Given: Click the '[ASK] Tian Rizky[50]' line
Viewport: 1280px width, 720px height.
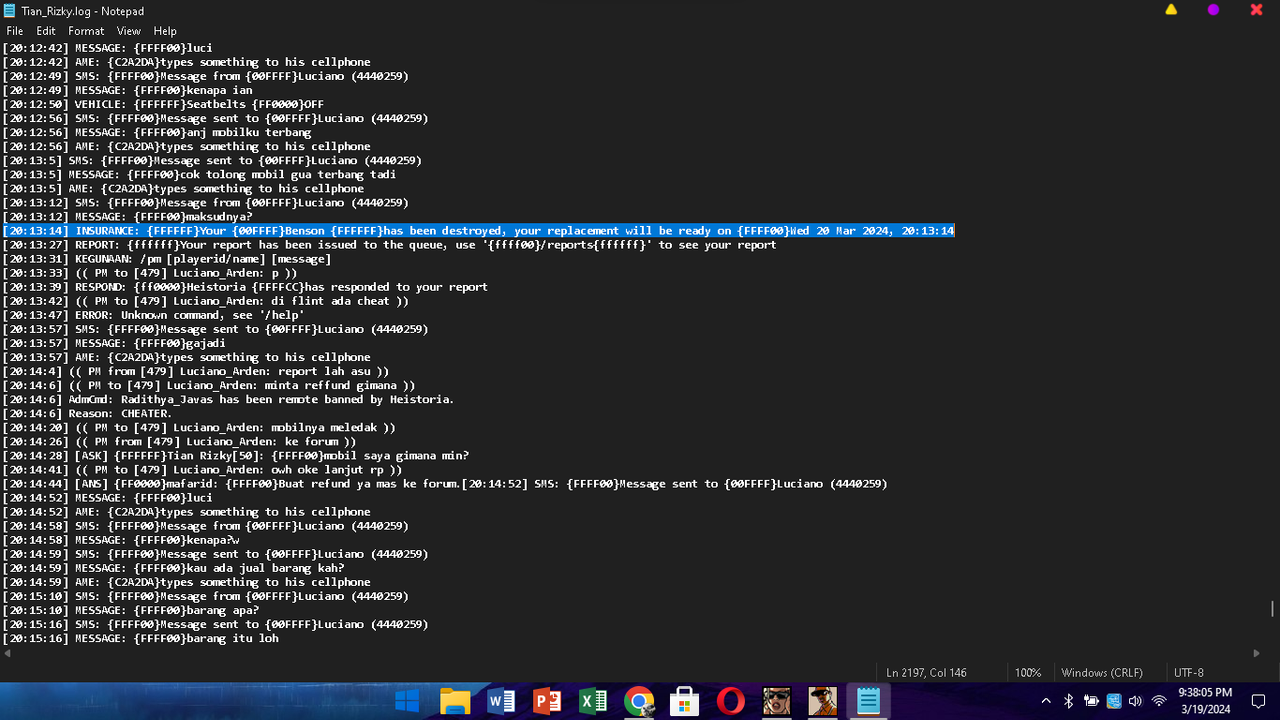Looking at the screenshot, I should click(x=235, y=455).
